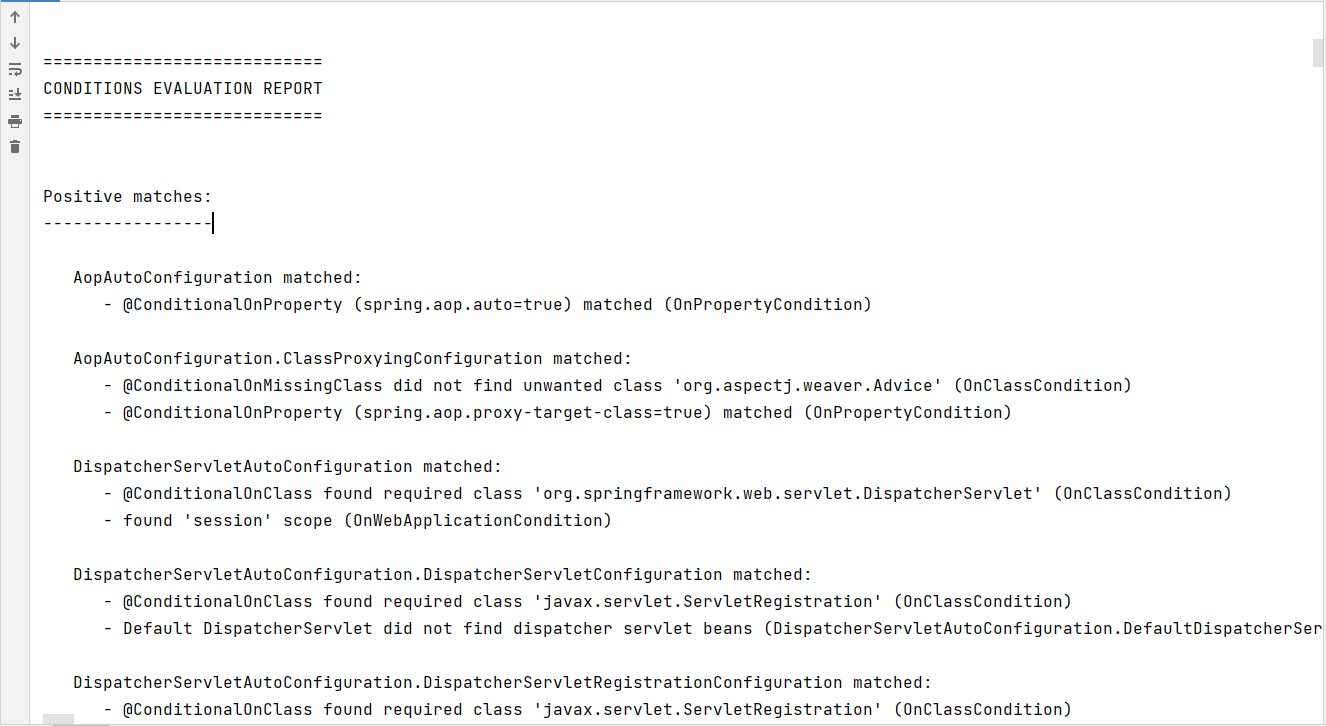Viewport: 1326px width, 726px height.
Task: Click the up arrow stack trace icon
Action: [15, 17]
